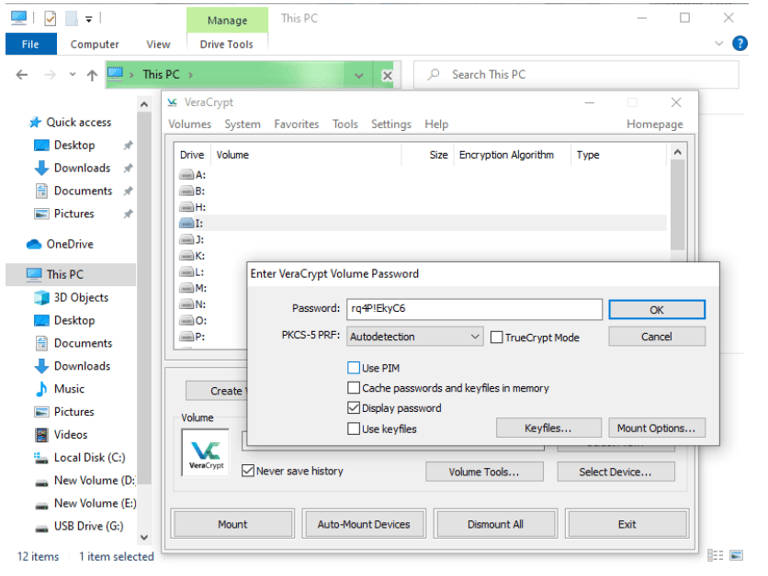Open VeraCrypt Tools menu
The image size is (768, 576).
[345, 124]
